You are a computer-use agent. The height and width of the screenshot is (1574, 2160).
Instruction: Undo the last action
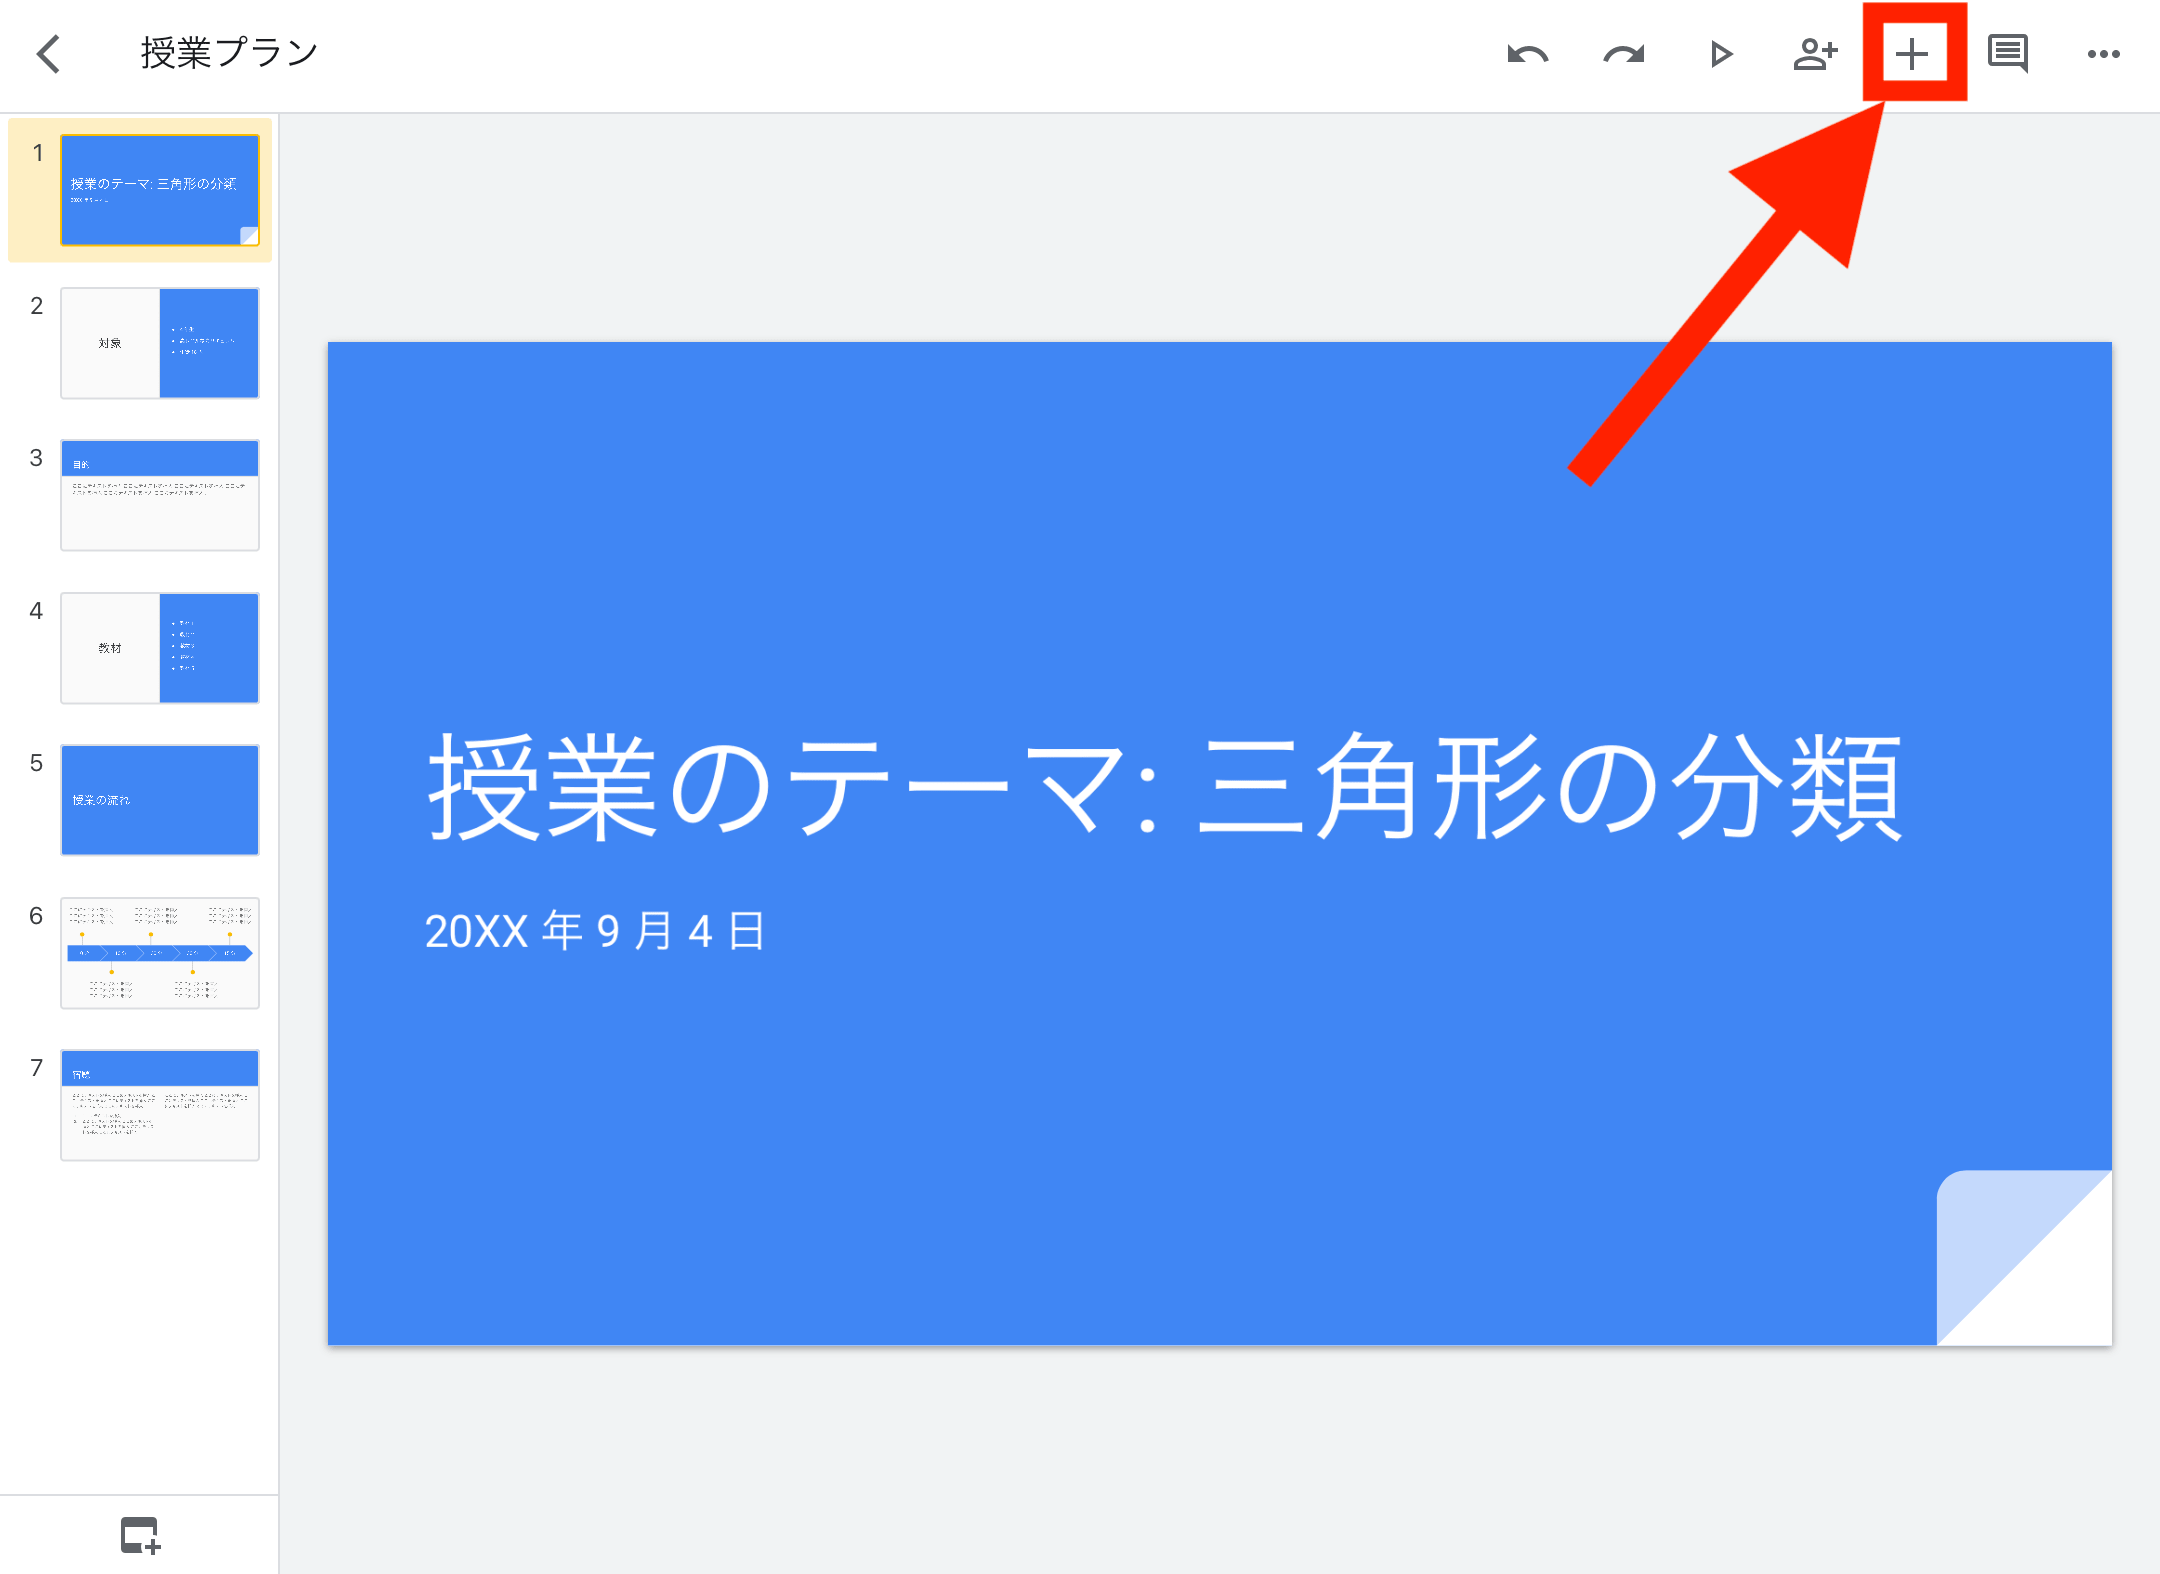point(1527,54)
